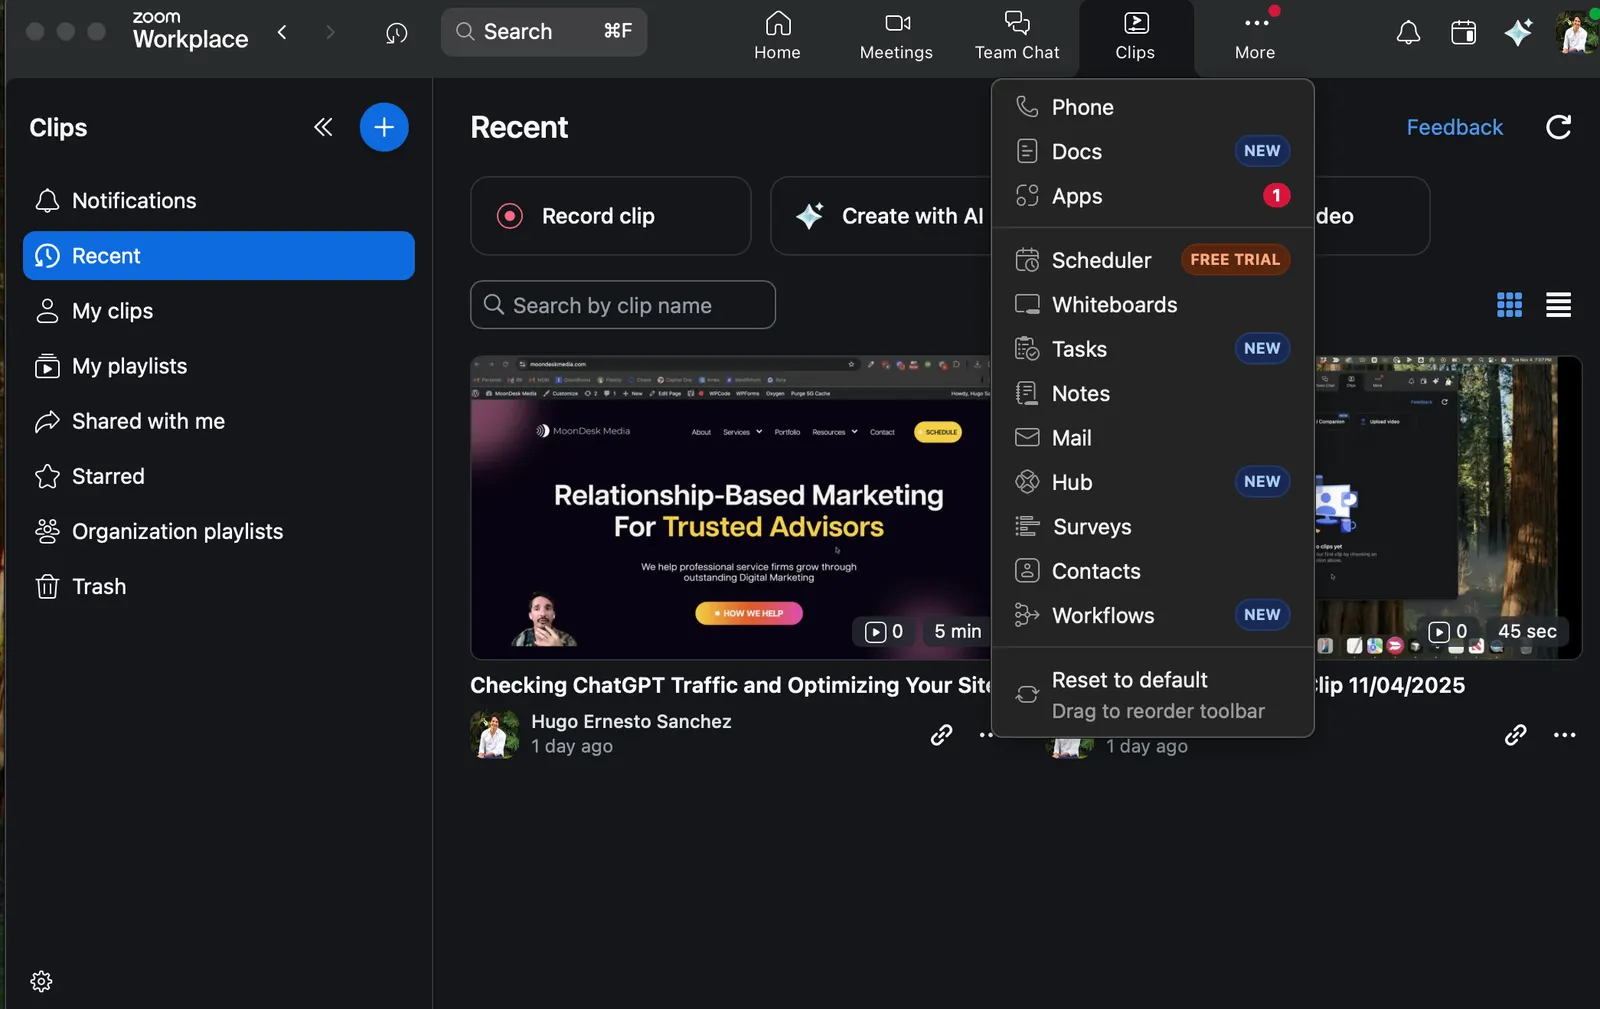The width and height of the screenshot is (1600, 1009).
Task: Open settings gear at bottom left
Action: (41, 981)
